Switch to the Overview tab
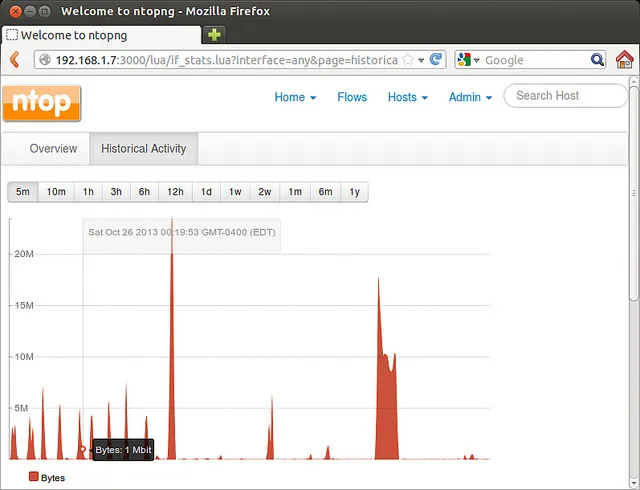The image size is (640, 490). point(53,149)
